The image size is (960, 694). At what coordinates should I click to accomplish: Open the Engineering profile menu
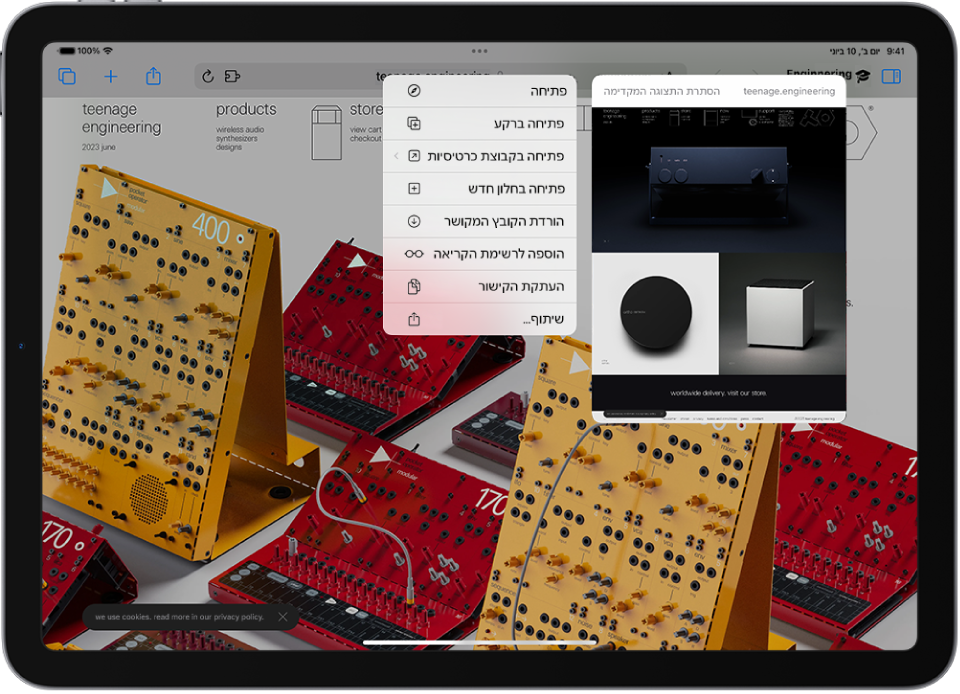[828, 74]
